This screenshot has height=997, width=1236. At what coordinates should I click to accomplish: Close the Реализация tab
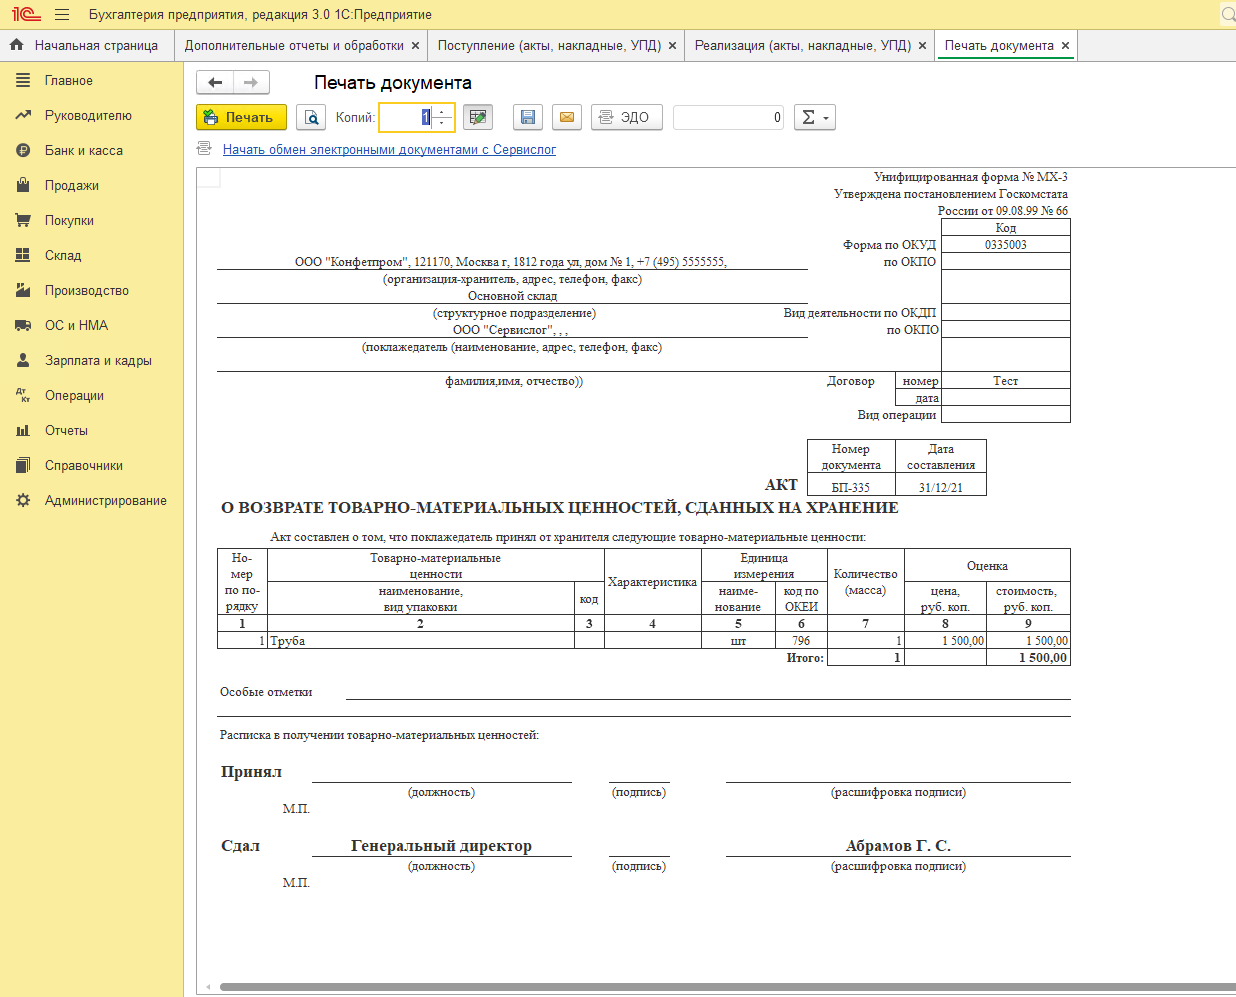(922, 45)
